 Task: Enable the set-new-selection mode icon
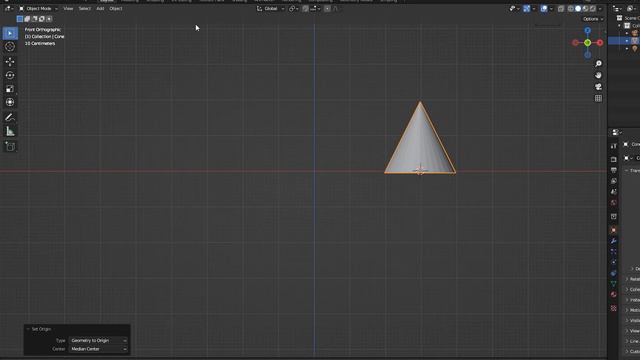click(x=20, y=19)
